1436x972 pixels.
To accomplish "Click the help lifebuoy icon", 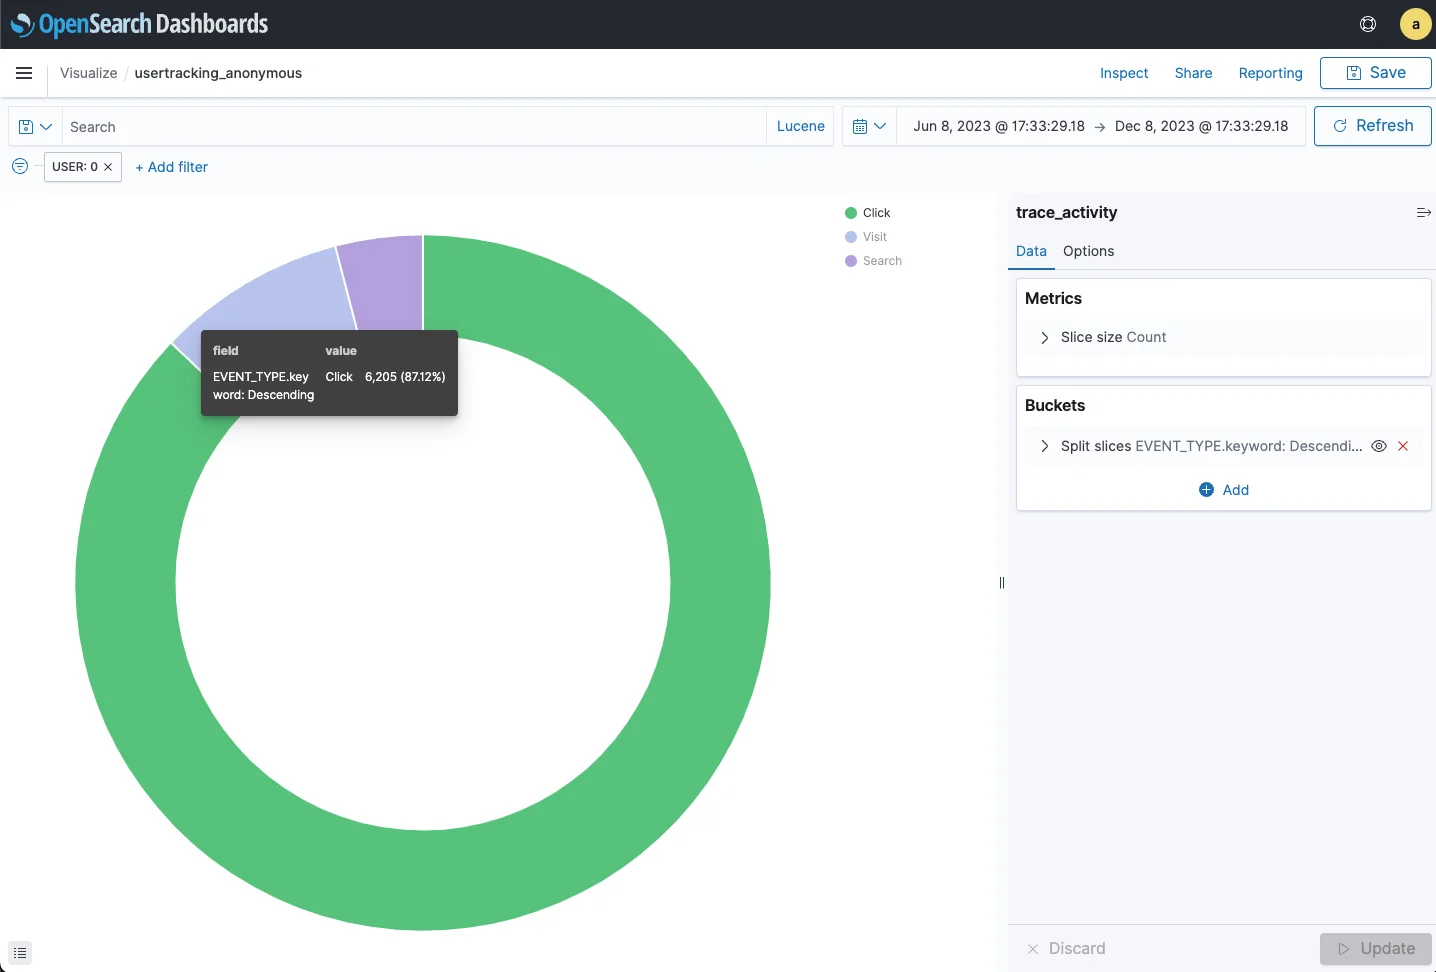I will 1368,24.
